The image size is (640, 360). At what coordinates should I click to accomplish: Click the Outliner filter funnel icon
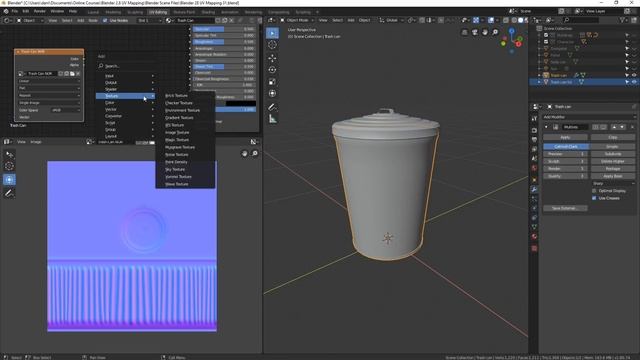pos(622,20)
